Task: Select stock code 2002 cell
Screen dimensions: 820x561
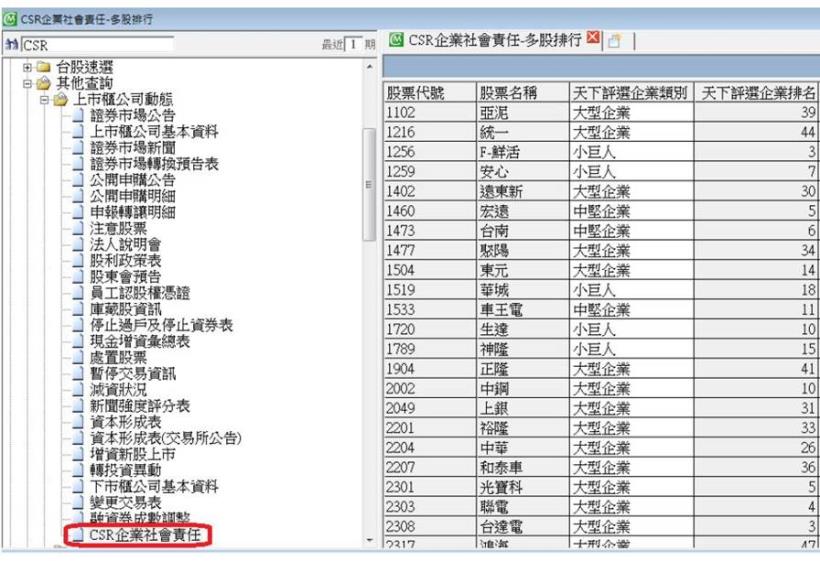Action: click(x=430, y=388)
